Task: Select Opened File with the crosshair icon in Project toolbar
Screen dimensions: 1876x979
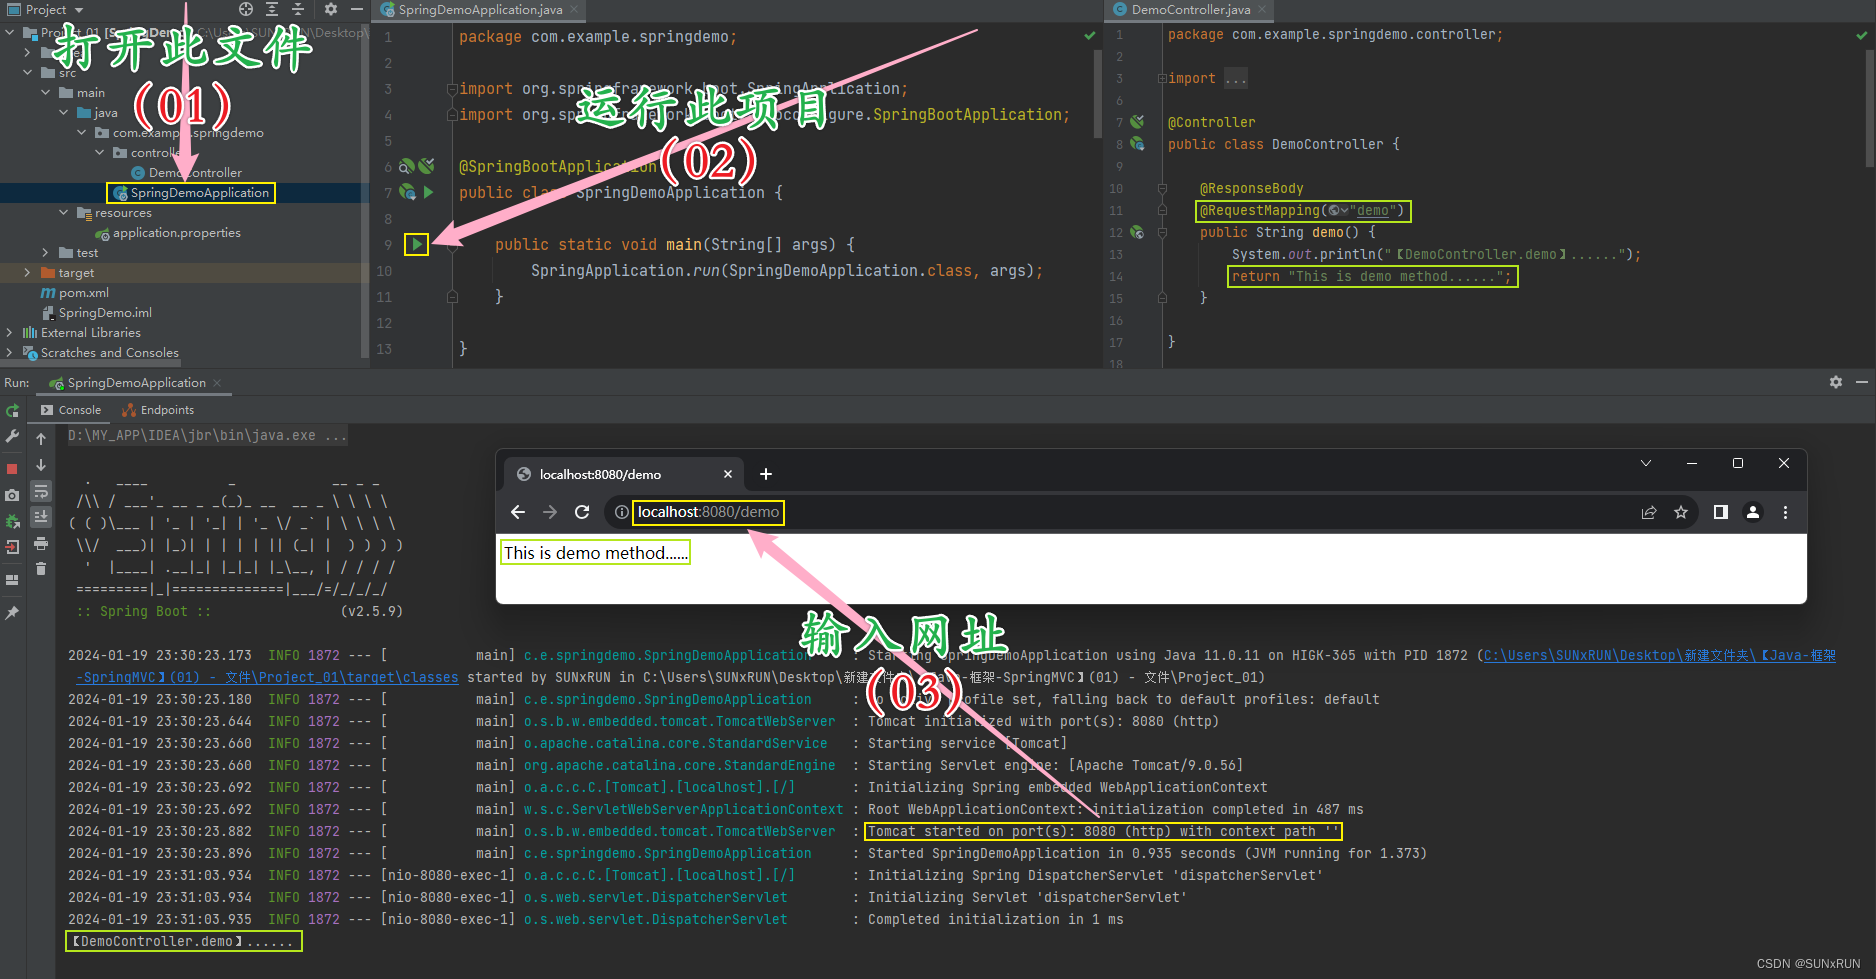Action: coord(246,9)
